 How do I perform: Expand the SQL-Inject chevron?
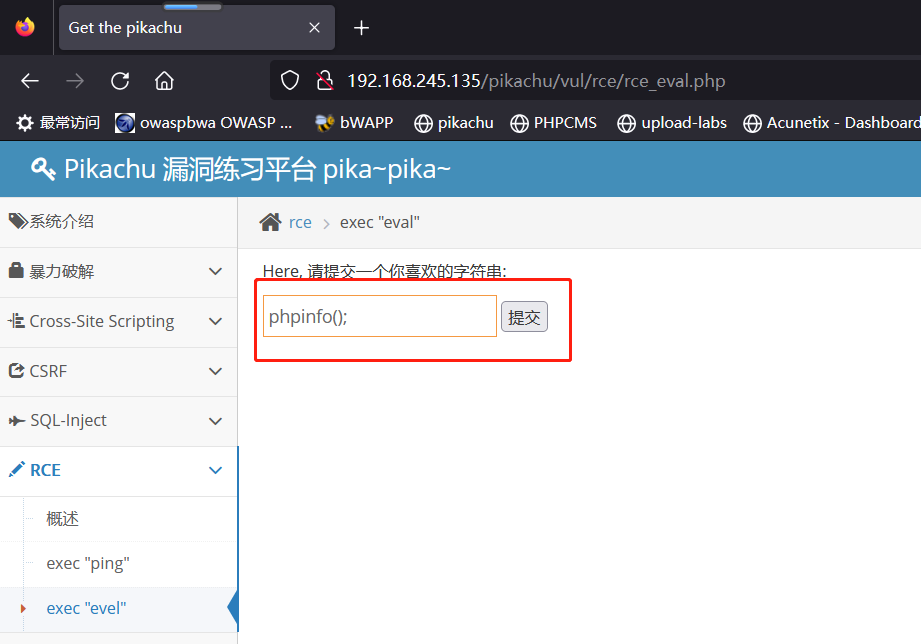(x=216, y=421)
